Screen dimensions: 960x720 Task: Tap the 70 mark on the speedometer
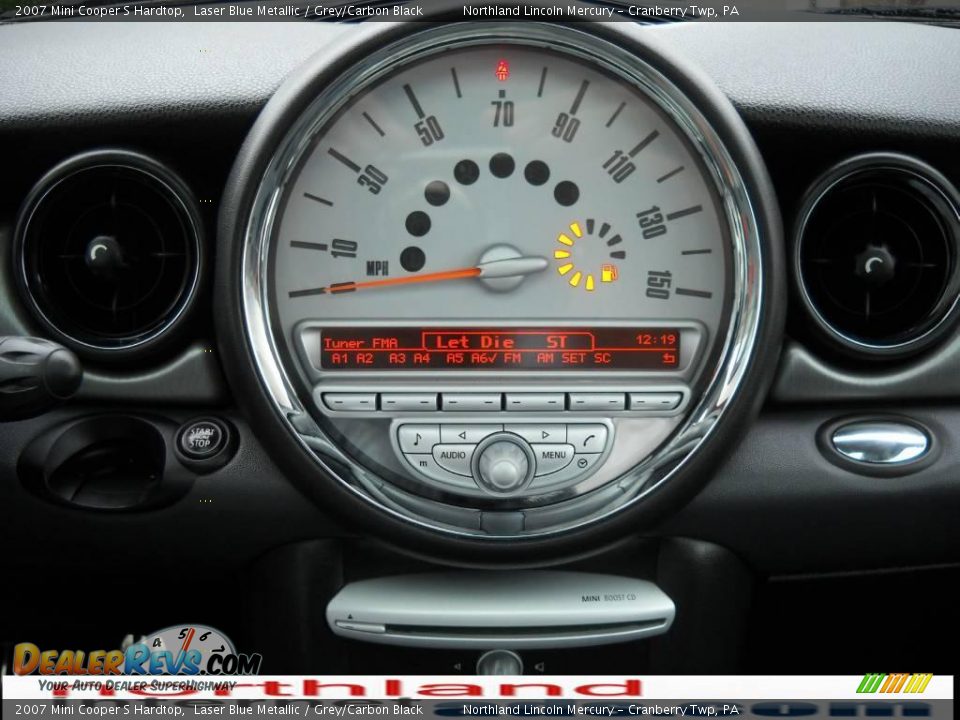[503, 114]
